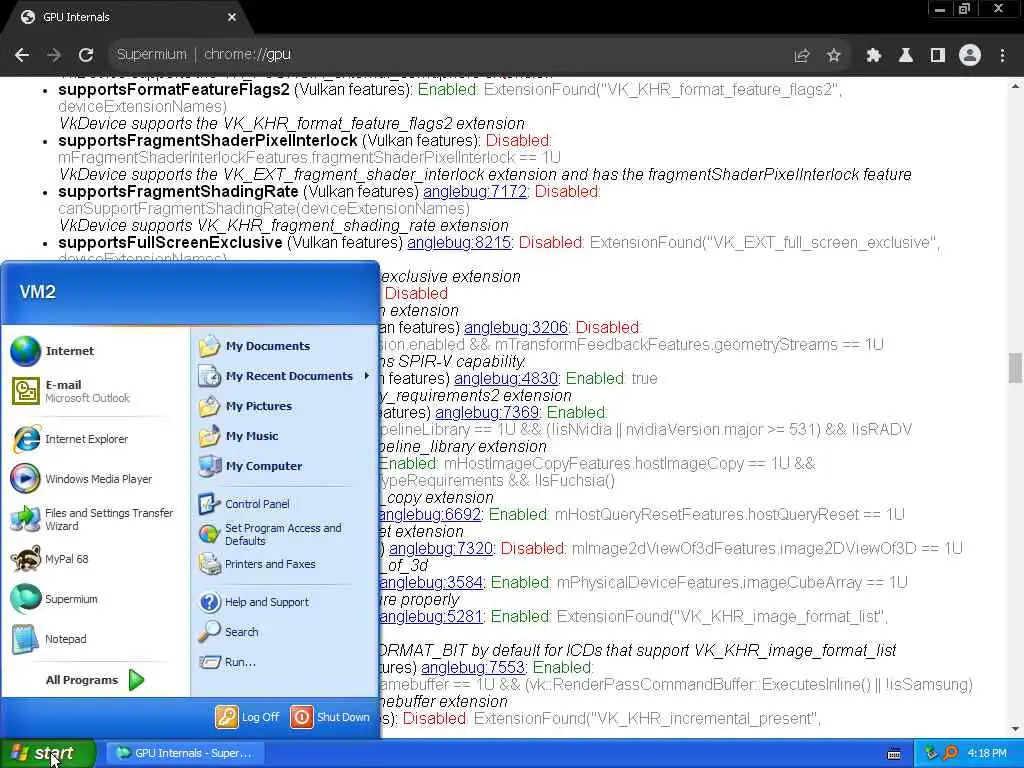The width and height of the screenshot is (1024, 768).
Task: Click the Shut Down button
Action: 330,717
